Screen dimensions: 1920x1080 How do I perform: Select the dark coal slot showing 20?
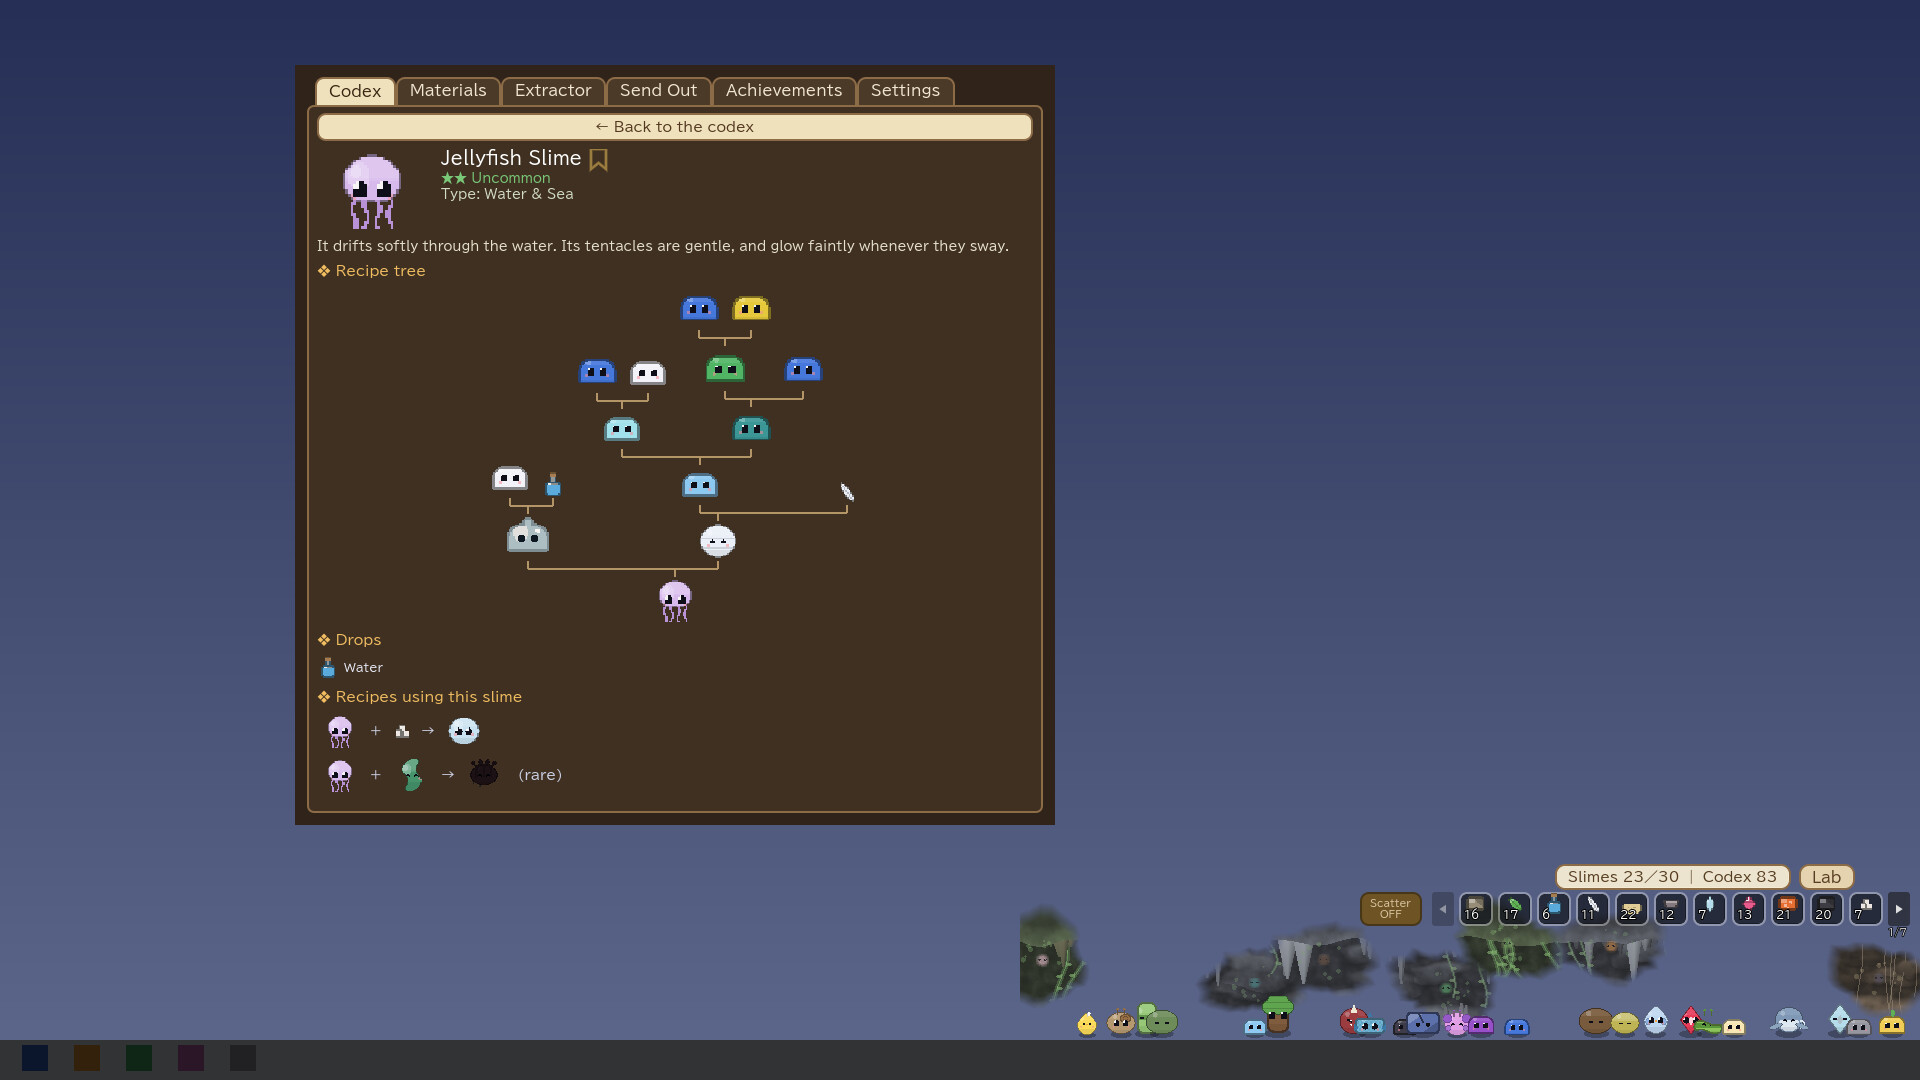1826,909
